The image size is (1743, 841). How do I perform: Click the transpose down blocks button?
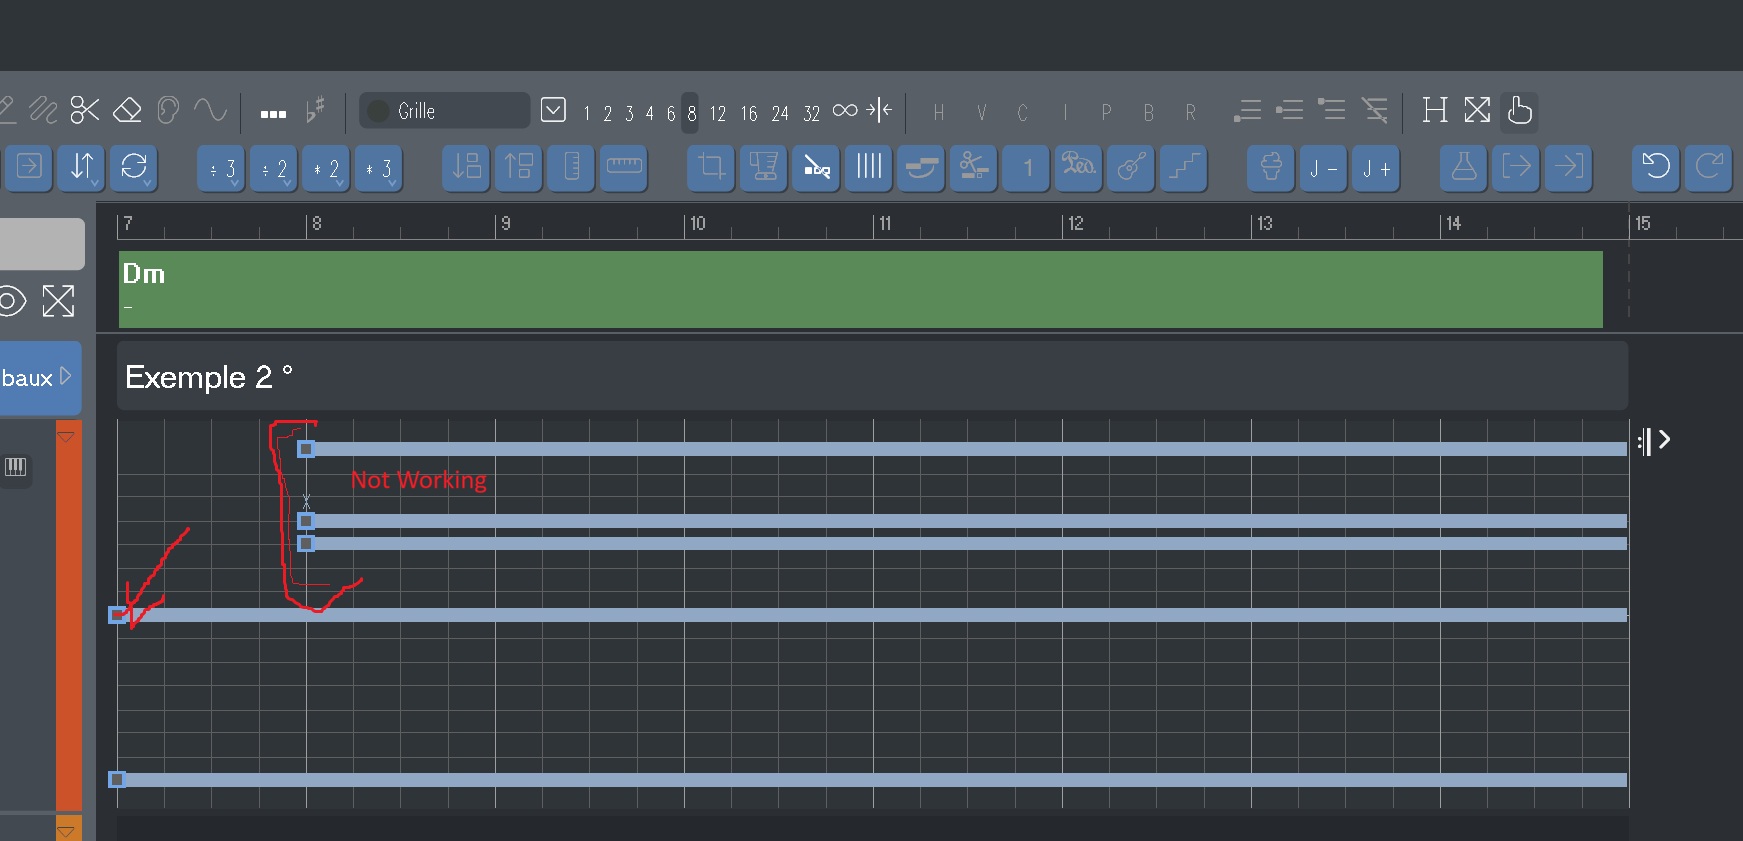click(466, 167)
